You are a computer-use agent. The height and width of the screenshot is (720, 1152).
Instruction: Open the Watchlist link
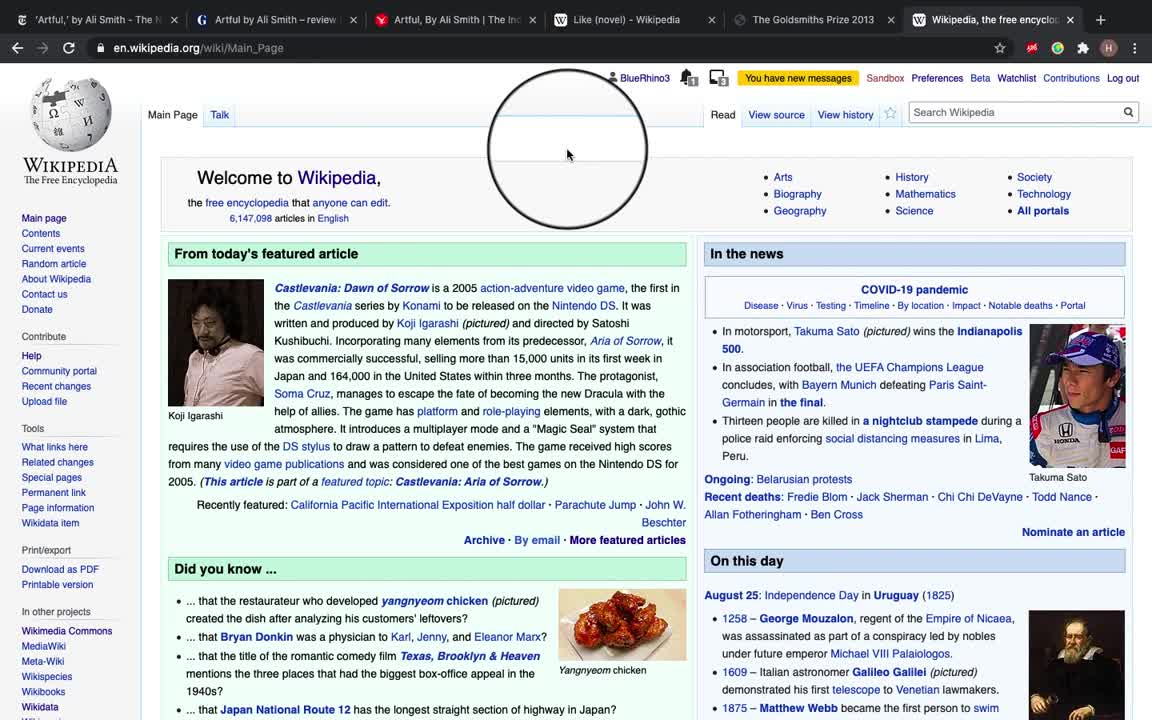click(x=1016, y=78)
